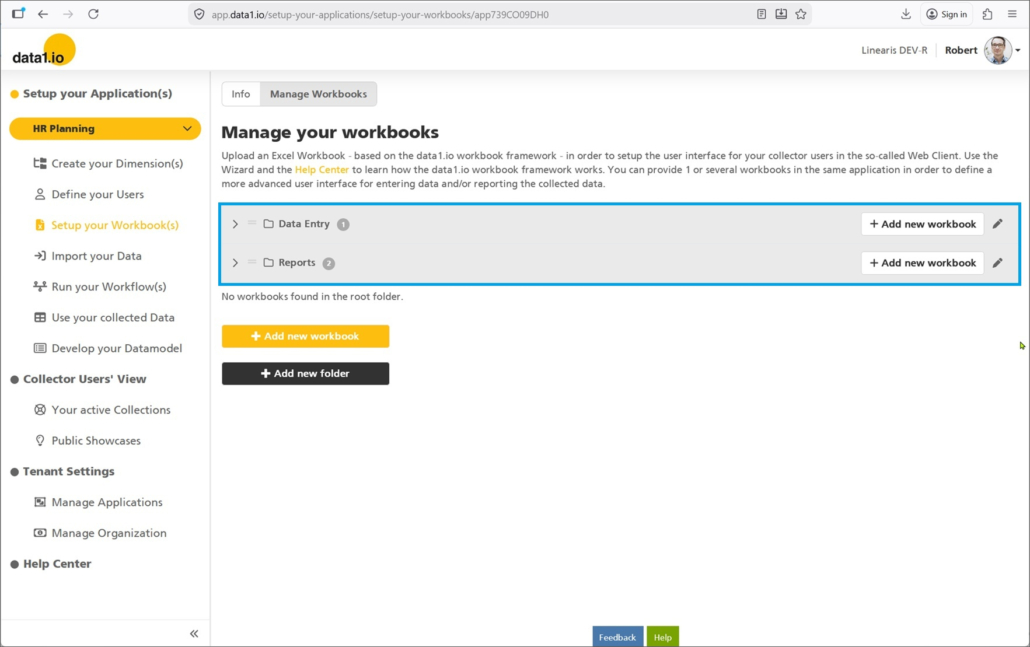Image resolution: width=1030 pixels, height=647 pixels.
Task: Bookmark this page with the star icon
Action: tap(801, 14)
